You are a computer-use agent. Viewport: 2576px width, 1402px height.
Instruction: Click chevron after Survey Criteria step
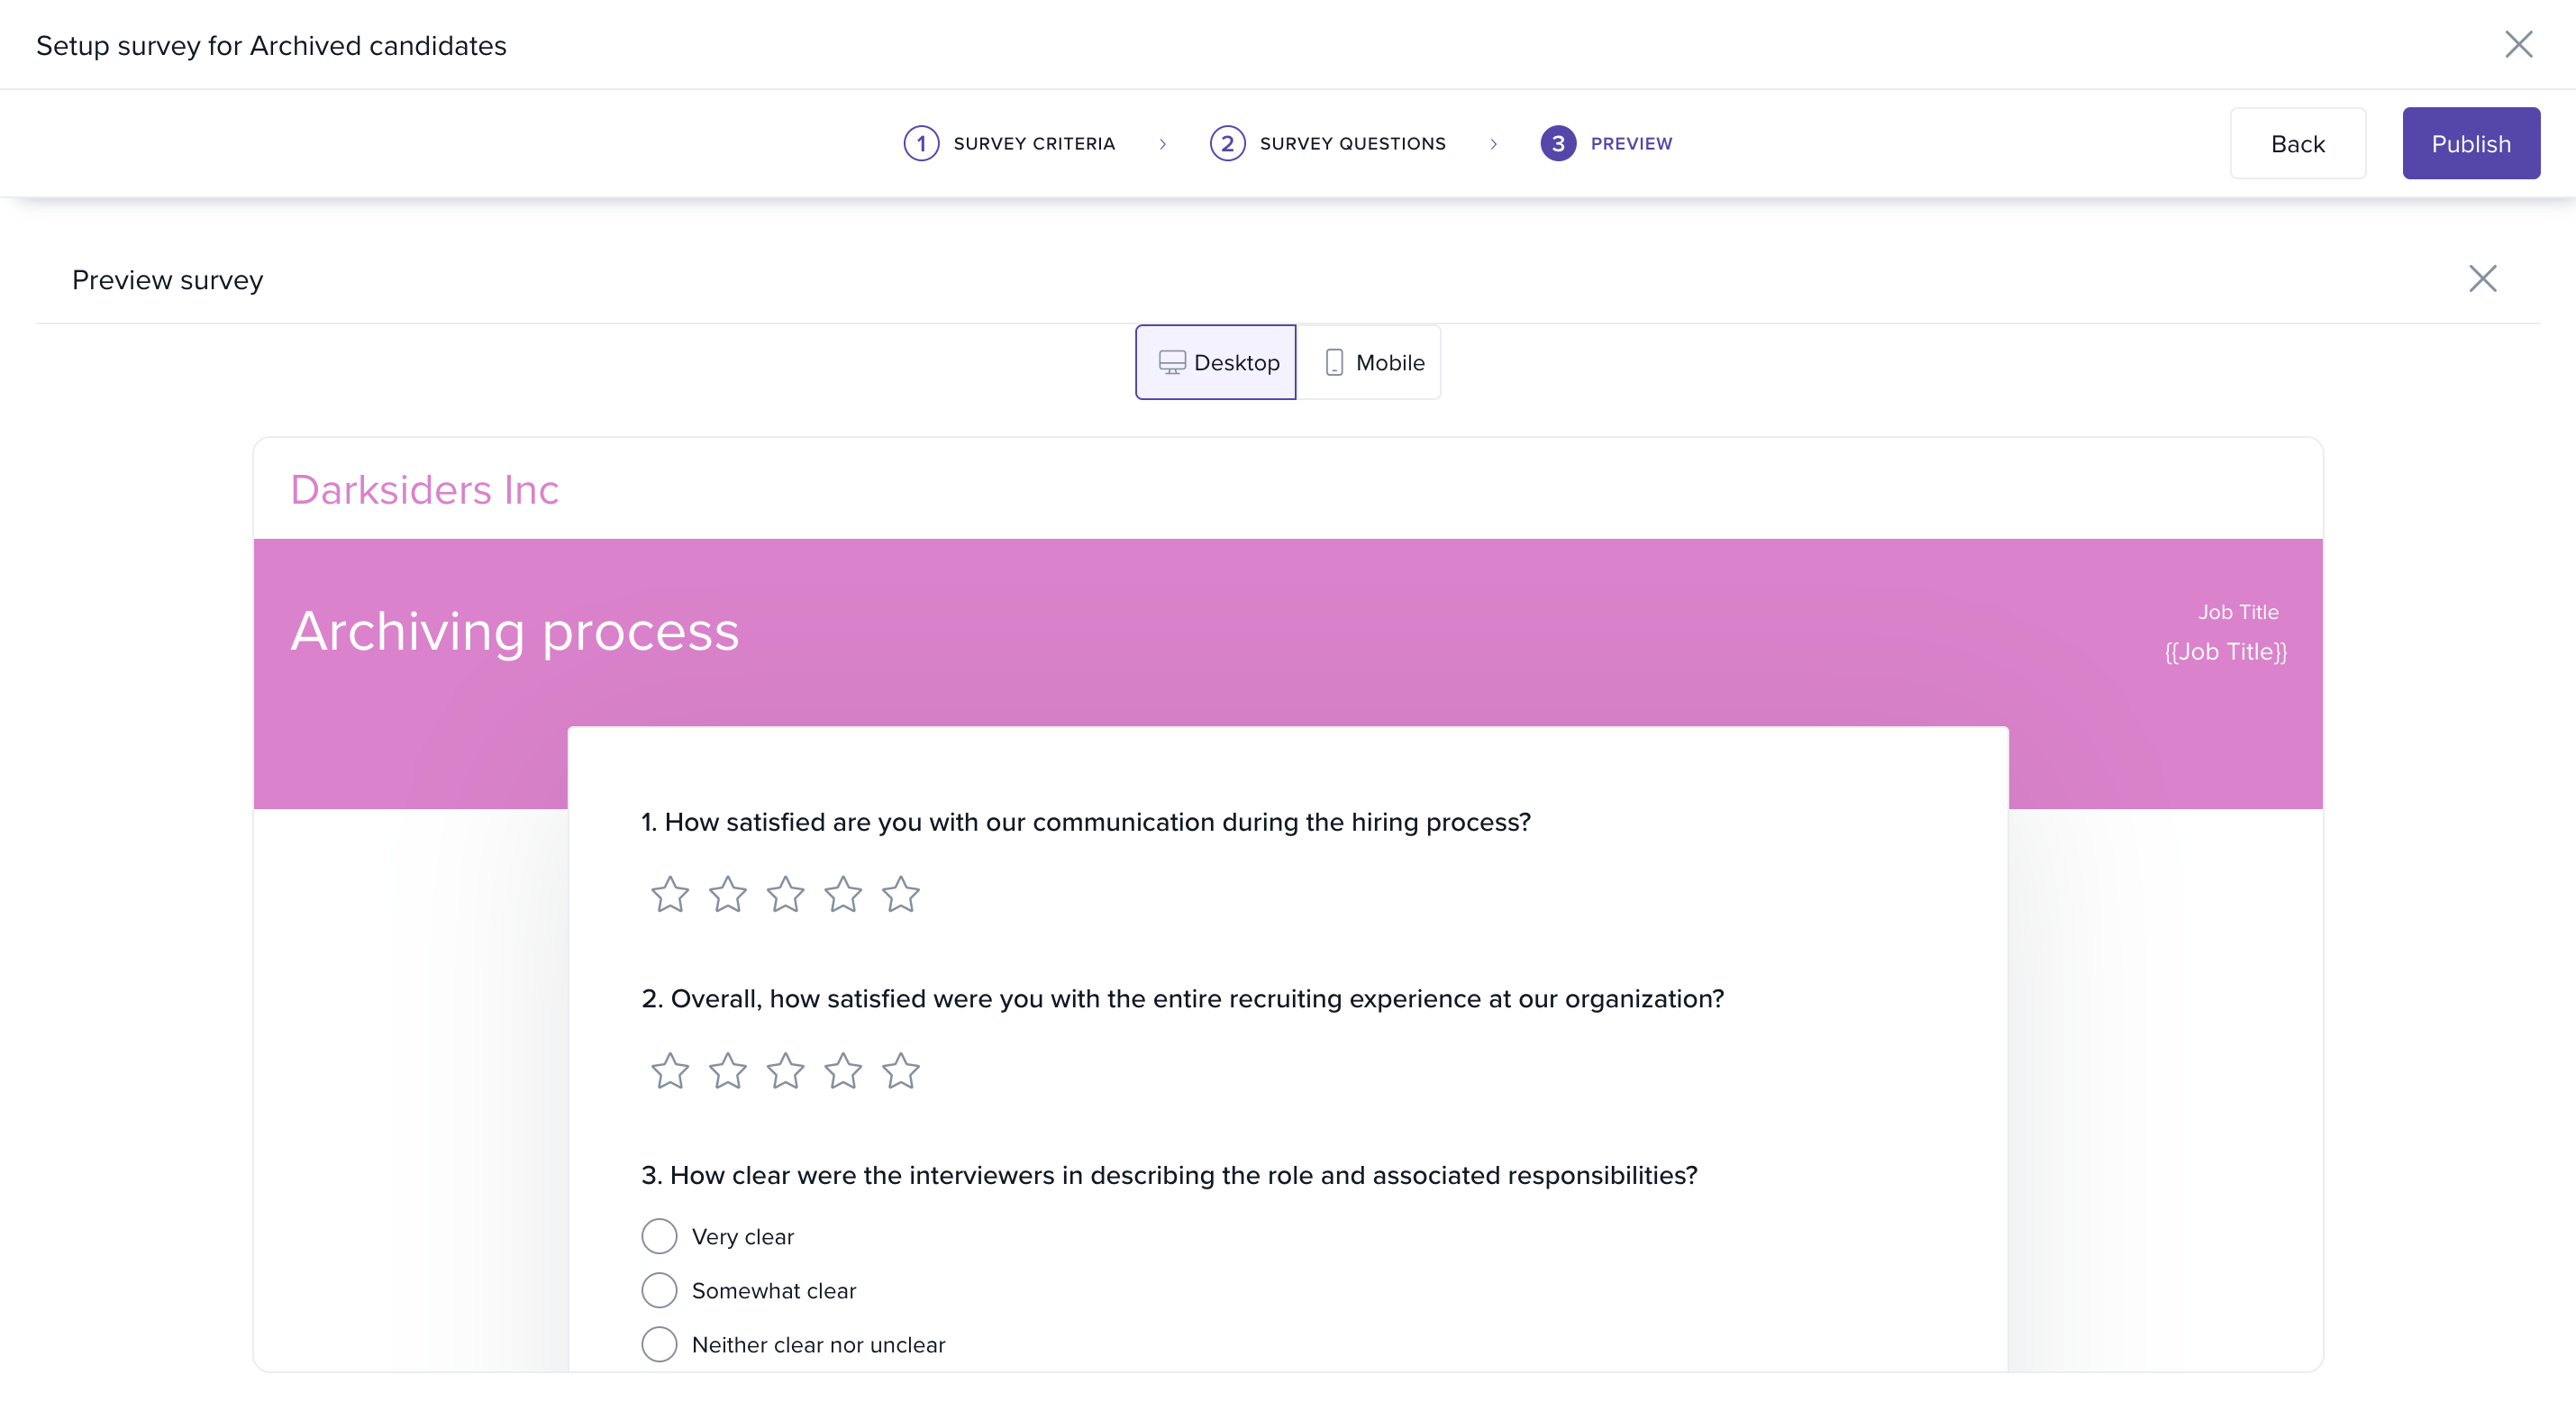[x=1163, y=144]
